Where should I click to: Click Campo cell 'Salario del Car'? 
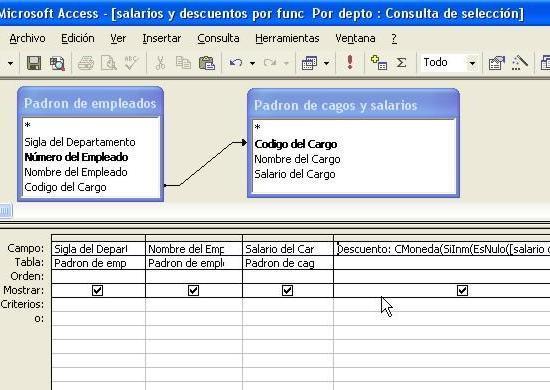(288, 249)
